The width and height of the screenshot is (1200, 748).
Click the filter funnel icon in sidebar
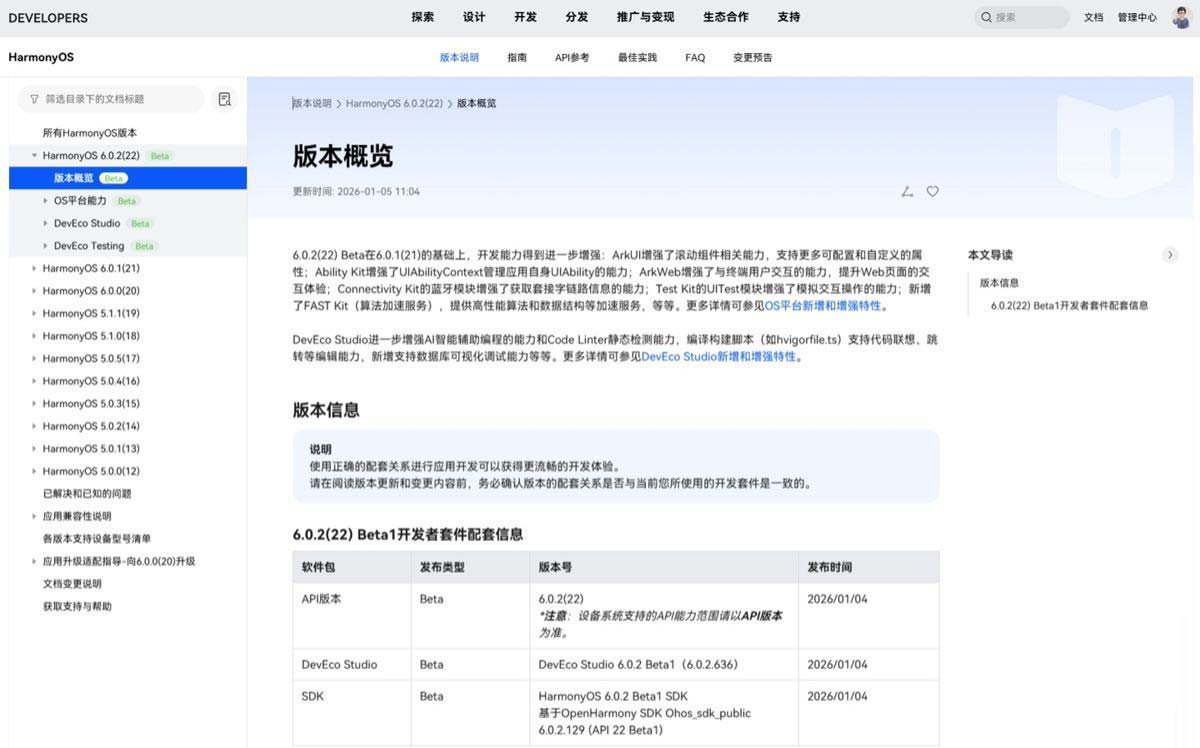pyautogui.click(x=35, y=99)
